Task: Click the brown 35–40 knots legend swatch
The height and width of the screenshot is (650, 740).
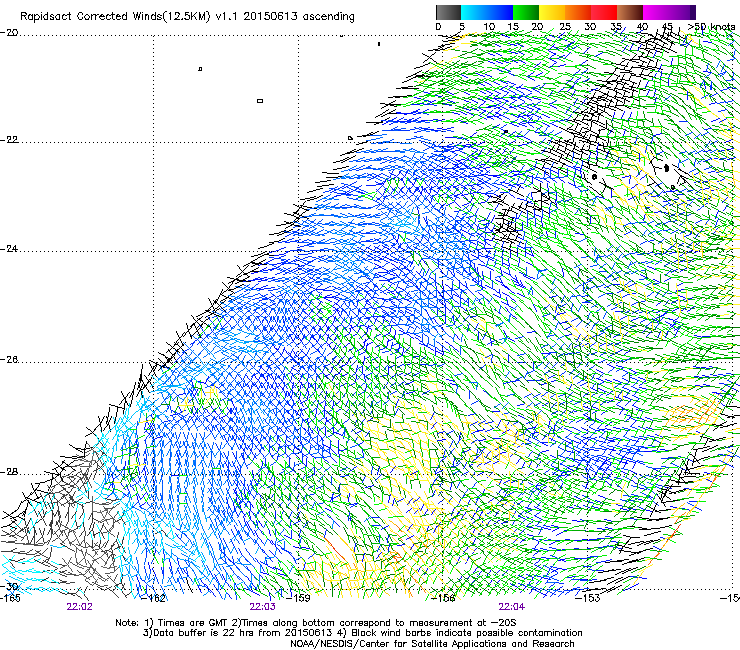Action: (630, 12)
